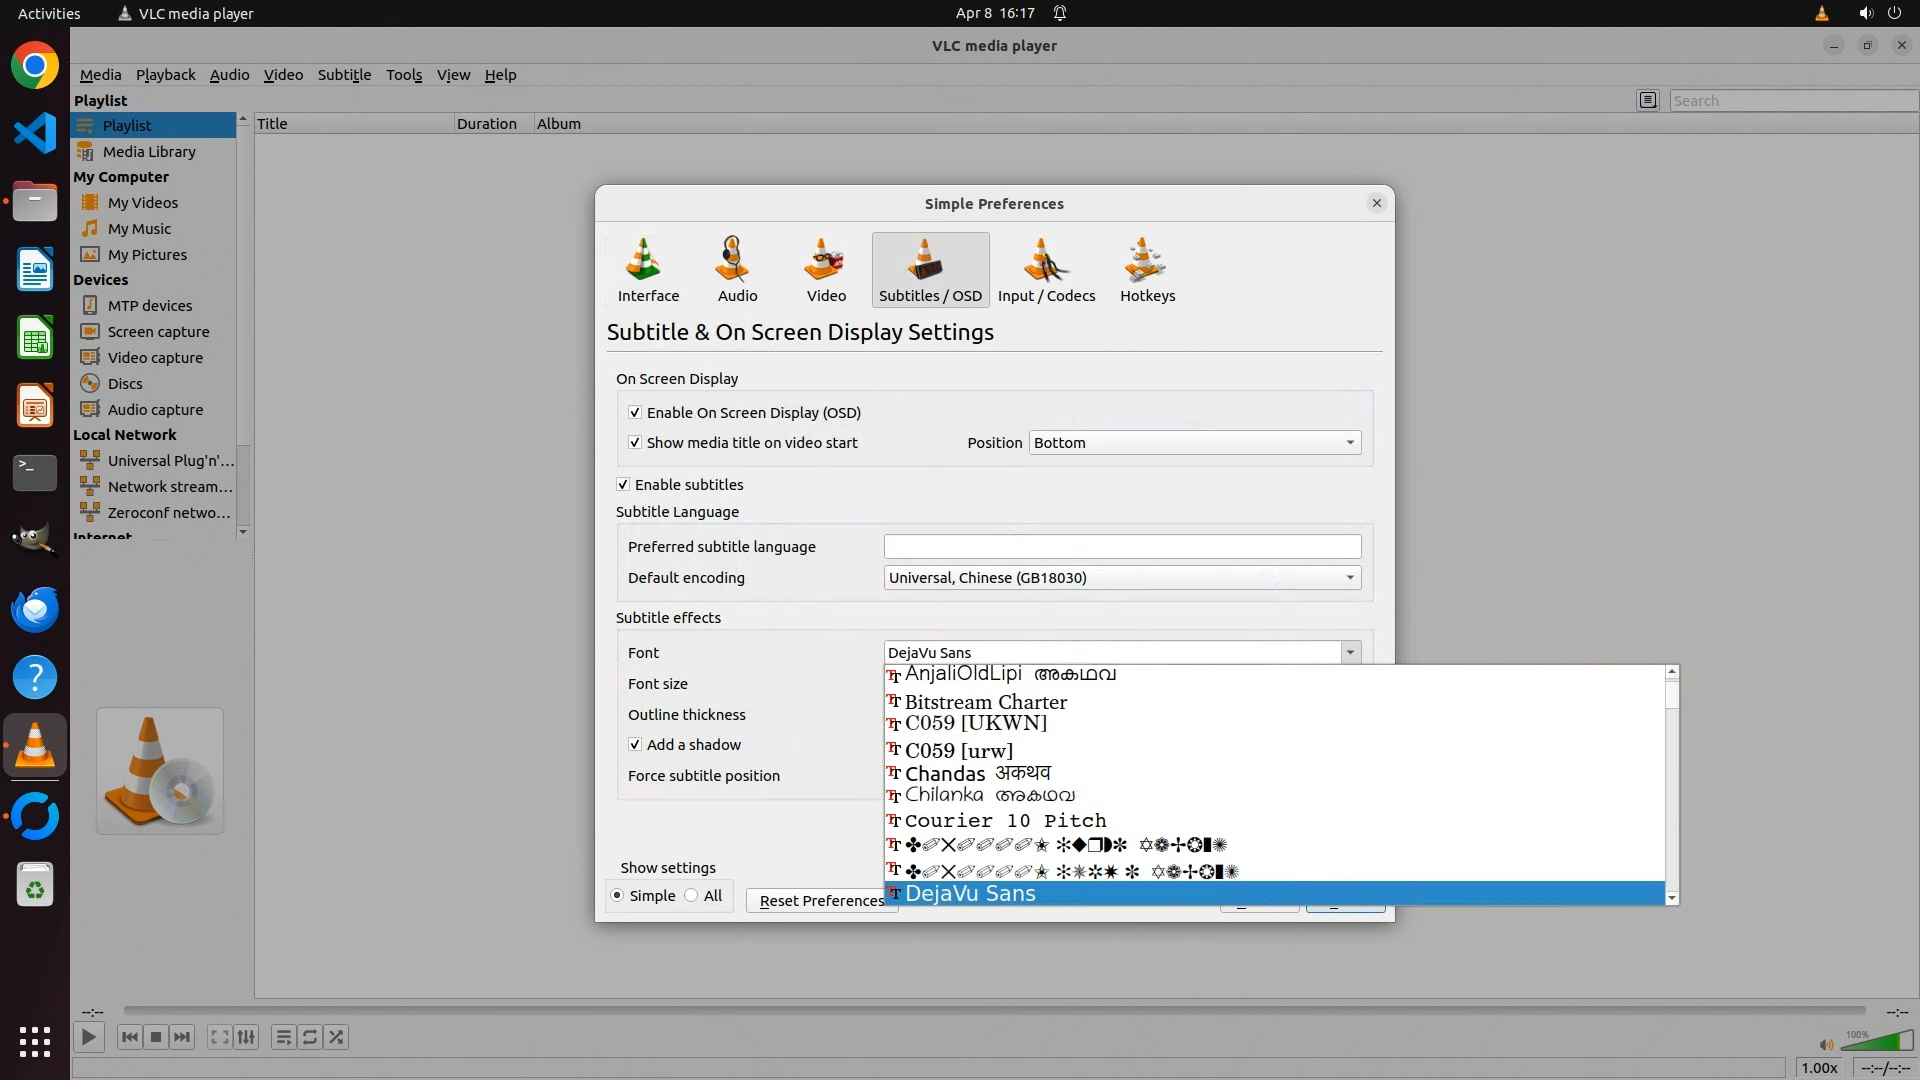Disable Enable On Screen Display checkbox
The height and width of the screenshot is (1080, 1920).
pyautogui.click(x=635, y=413)
